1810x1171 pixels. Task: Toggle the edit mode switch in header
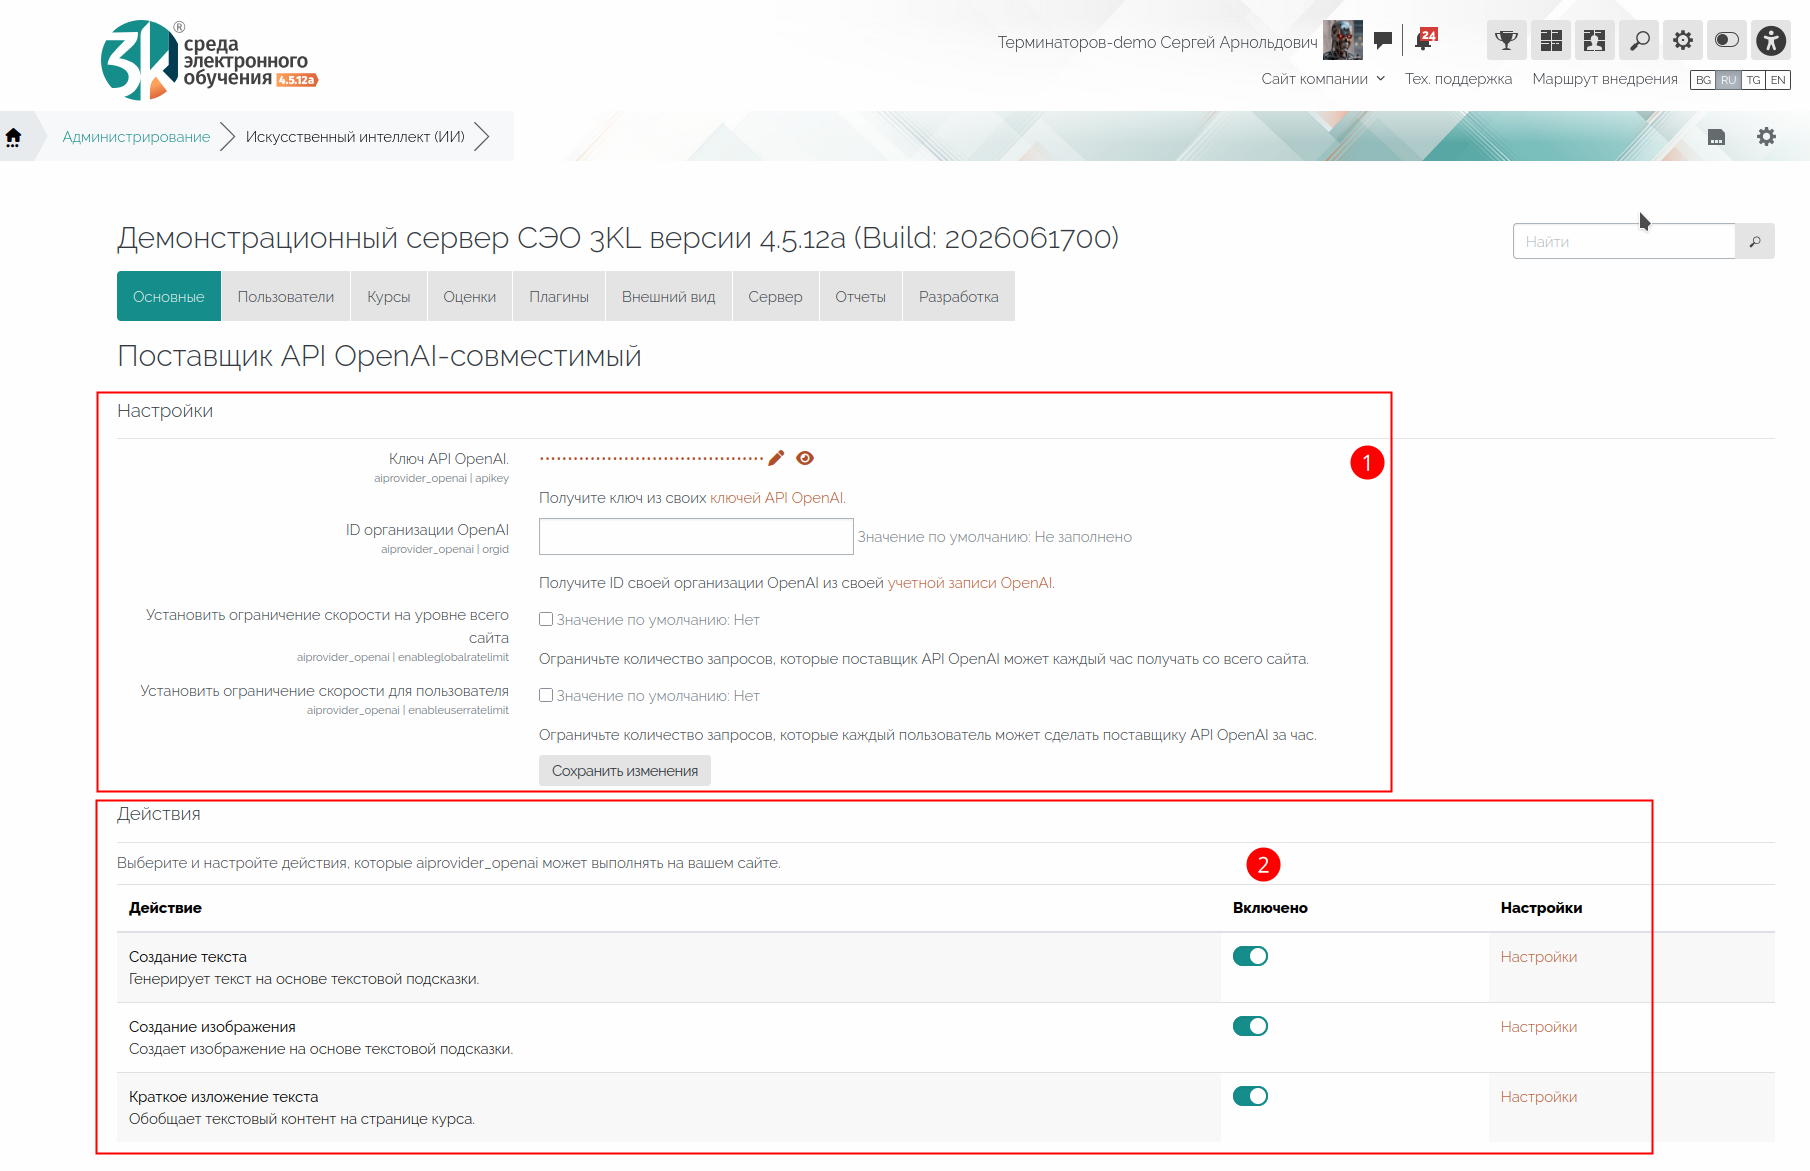[1727, 40]
